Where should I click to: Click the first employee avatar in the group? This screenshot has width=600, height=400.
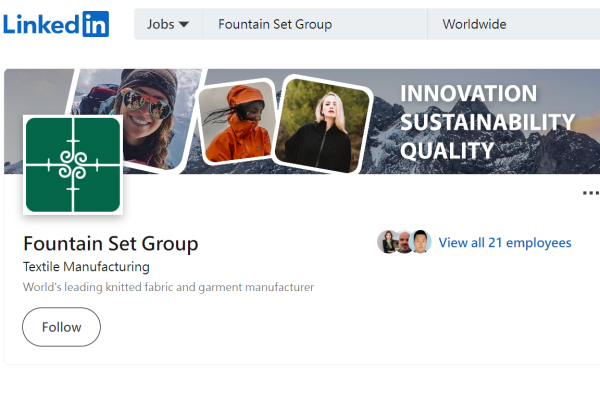pos(388,242)
